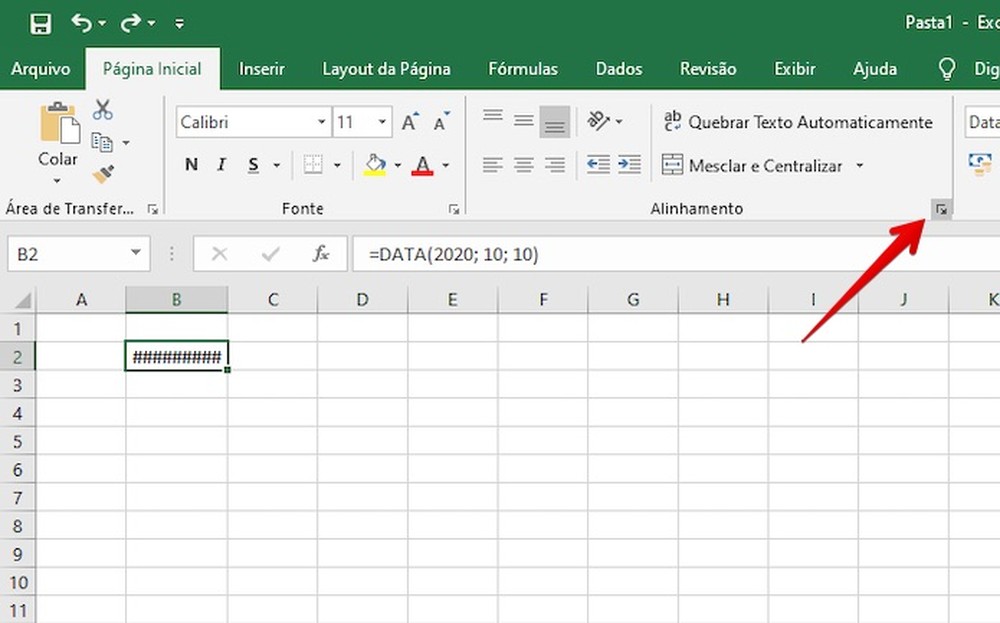Open font color dropdown arrow
The image size is (1000, 623).
coord(445,166)
